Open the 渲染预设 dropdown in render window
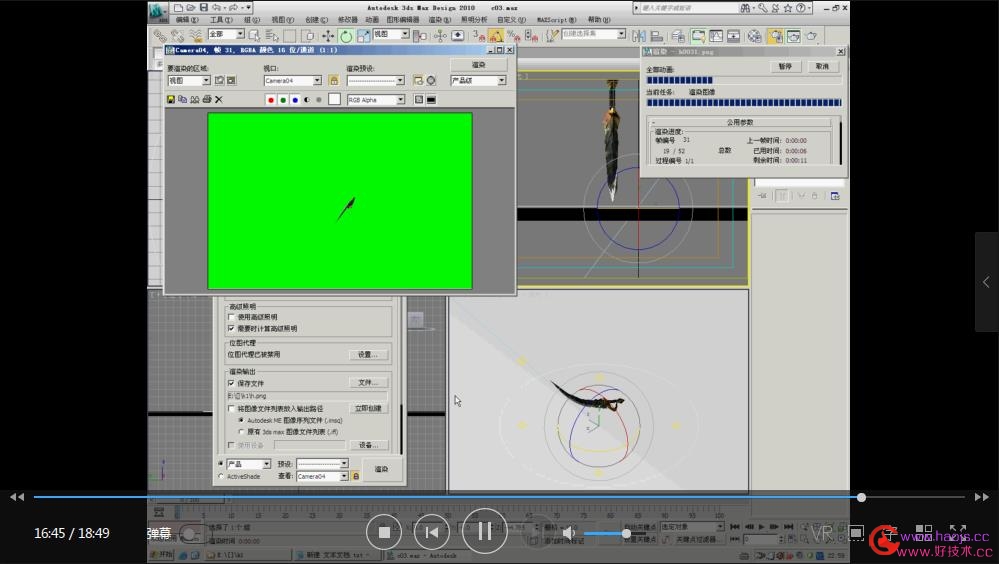The image size is (999, 564). (375, 80)
